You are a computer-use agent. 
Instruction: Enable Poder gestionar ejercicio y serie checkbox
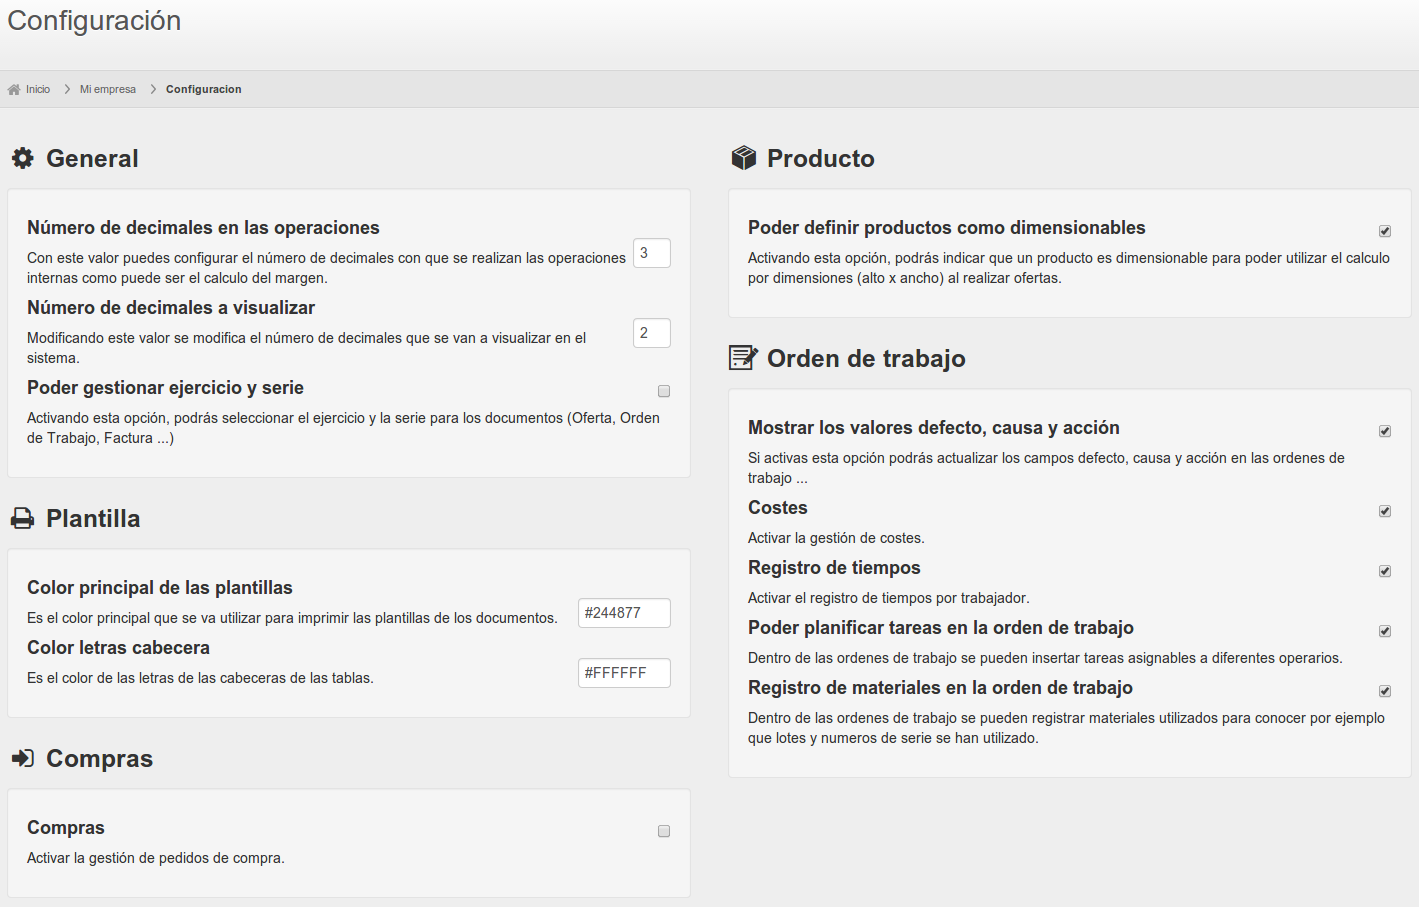click(x=664, y=391)
